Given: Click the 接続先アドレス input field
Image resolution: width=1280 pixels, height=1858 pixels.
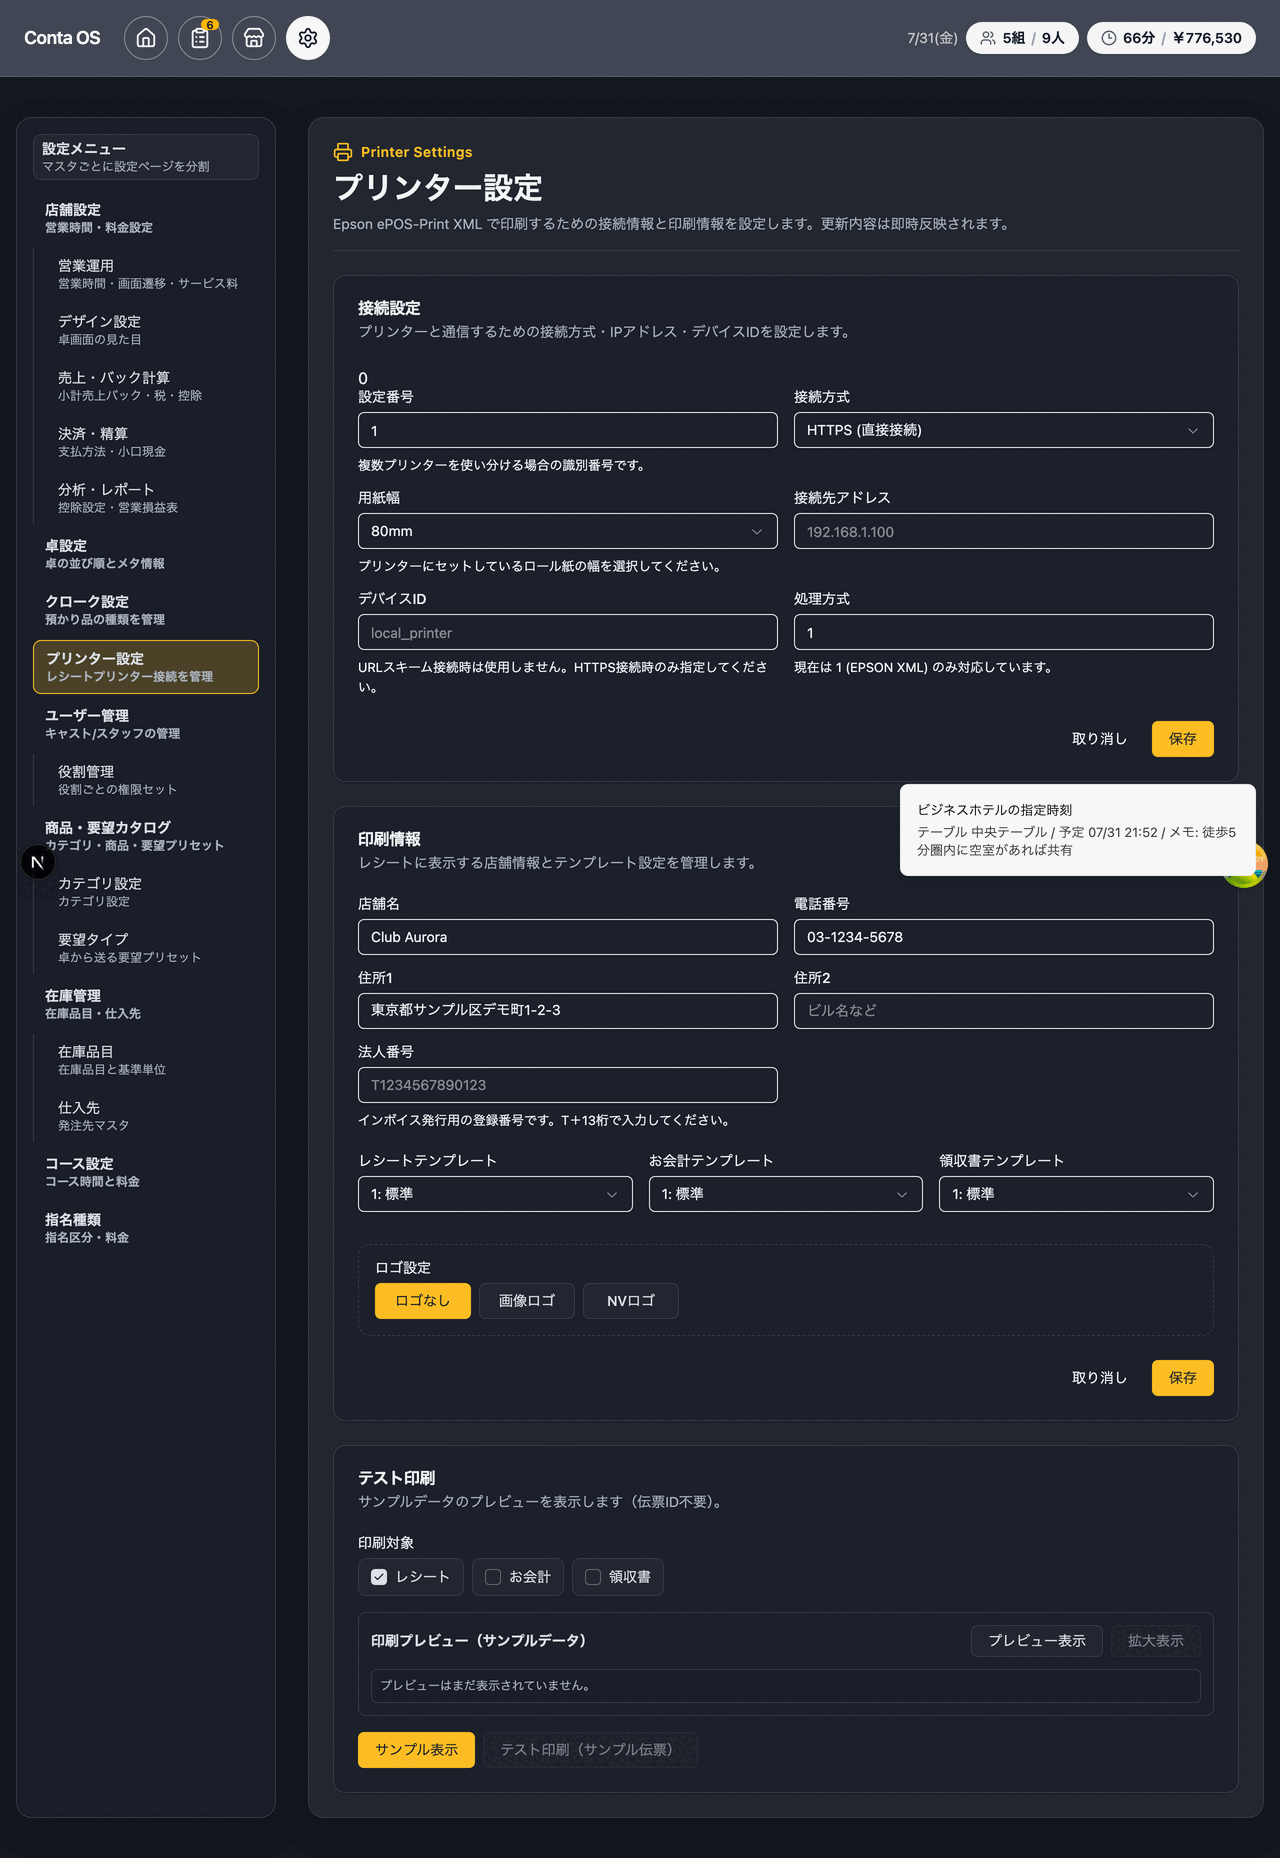Looking at the screenshot, I should point(1004,531).
